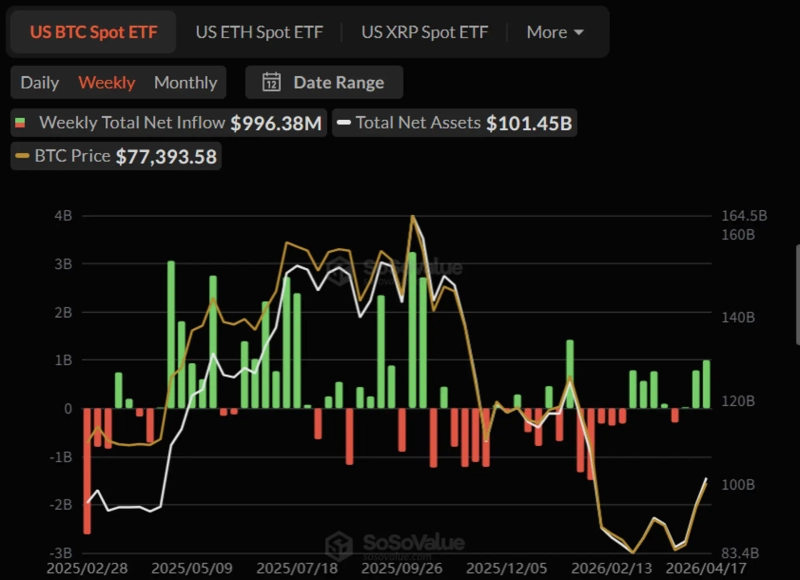
Task: Select the Daily interval option
Action: coord(40,83)
